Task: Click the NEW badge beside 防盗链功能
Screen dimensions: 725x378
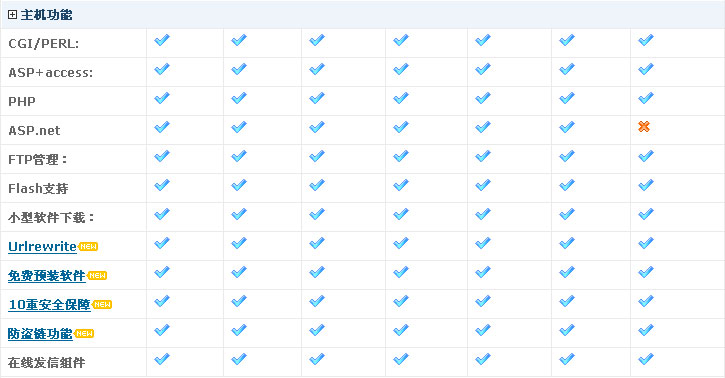Action: pyautogui.click(x=84, y=333)
